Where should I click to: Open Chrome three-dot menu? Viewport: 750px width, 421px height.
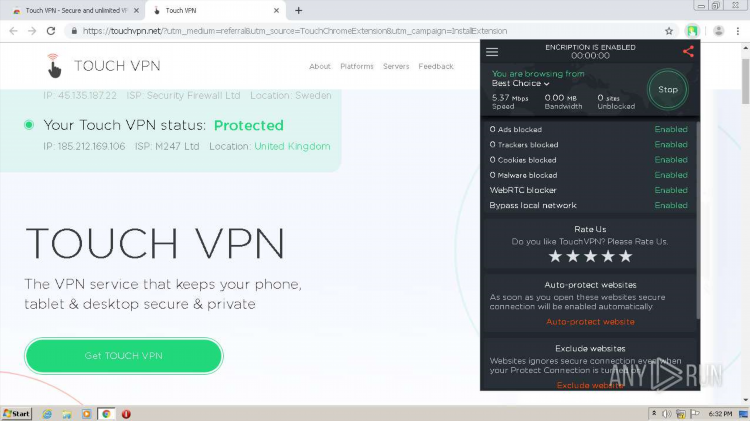pos(738,31)
